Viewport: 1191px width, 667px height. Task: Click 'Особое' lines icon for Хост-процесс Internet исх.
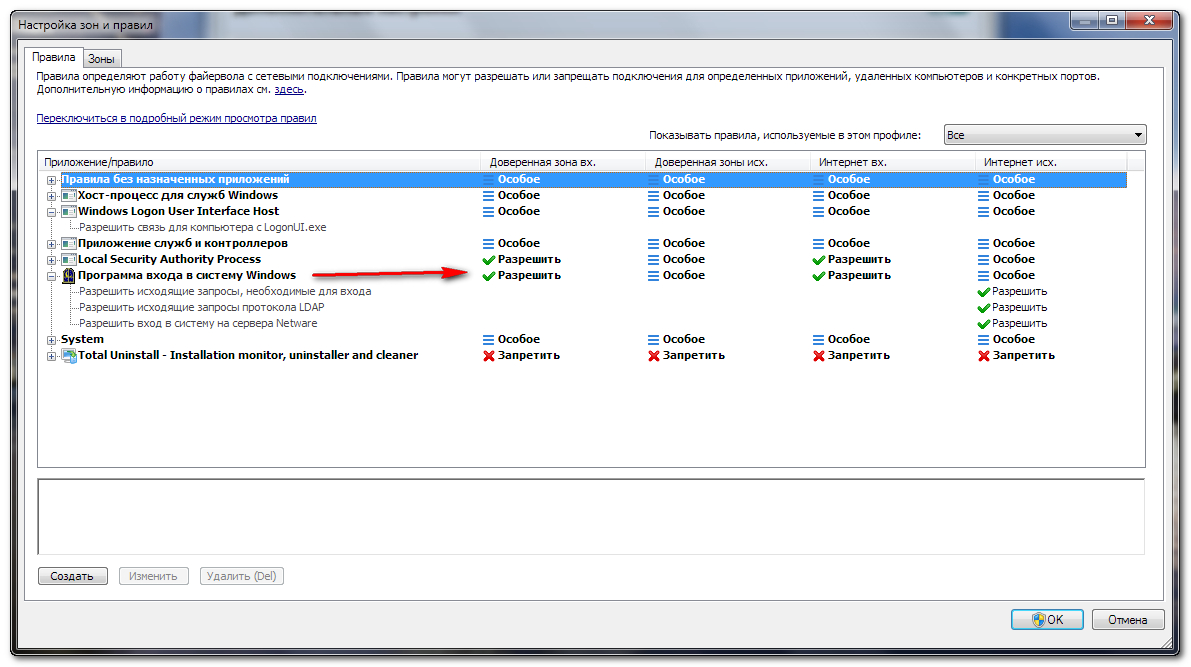[x=983, y=196]
